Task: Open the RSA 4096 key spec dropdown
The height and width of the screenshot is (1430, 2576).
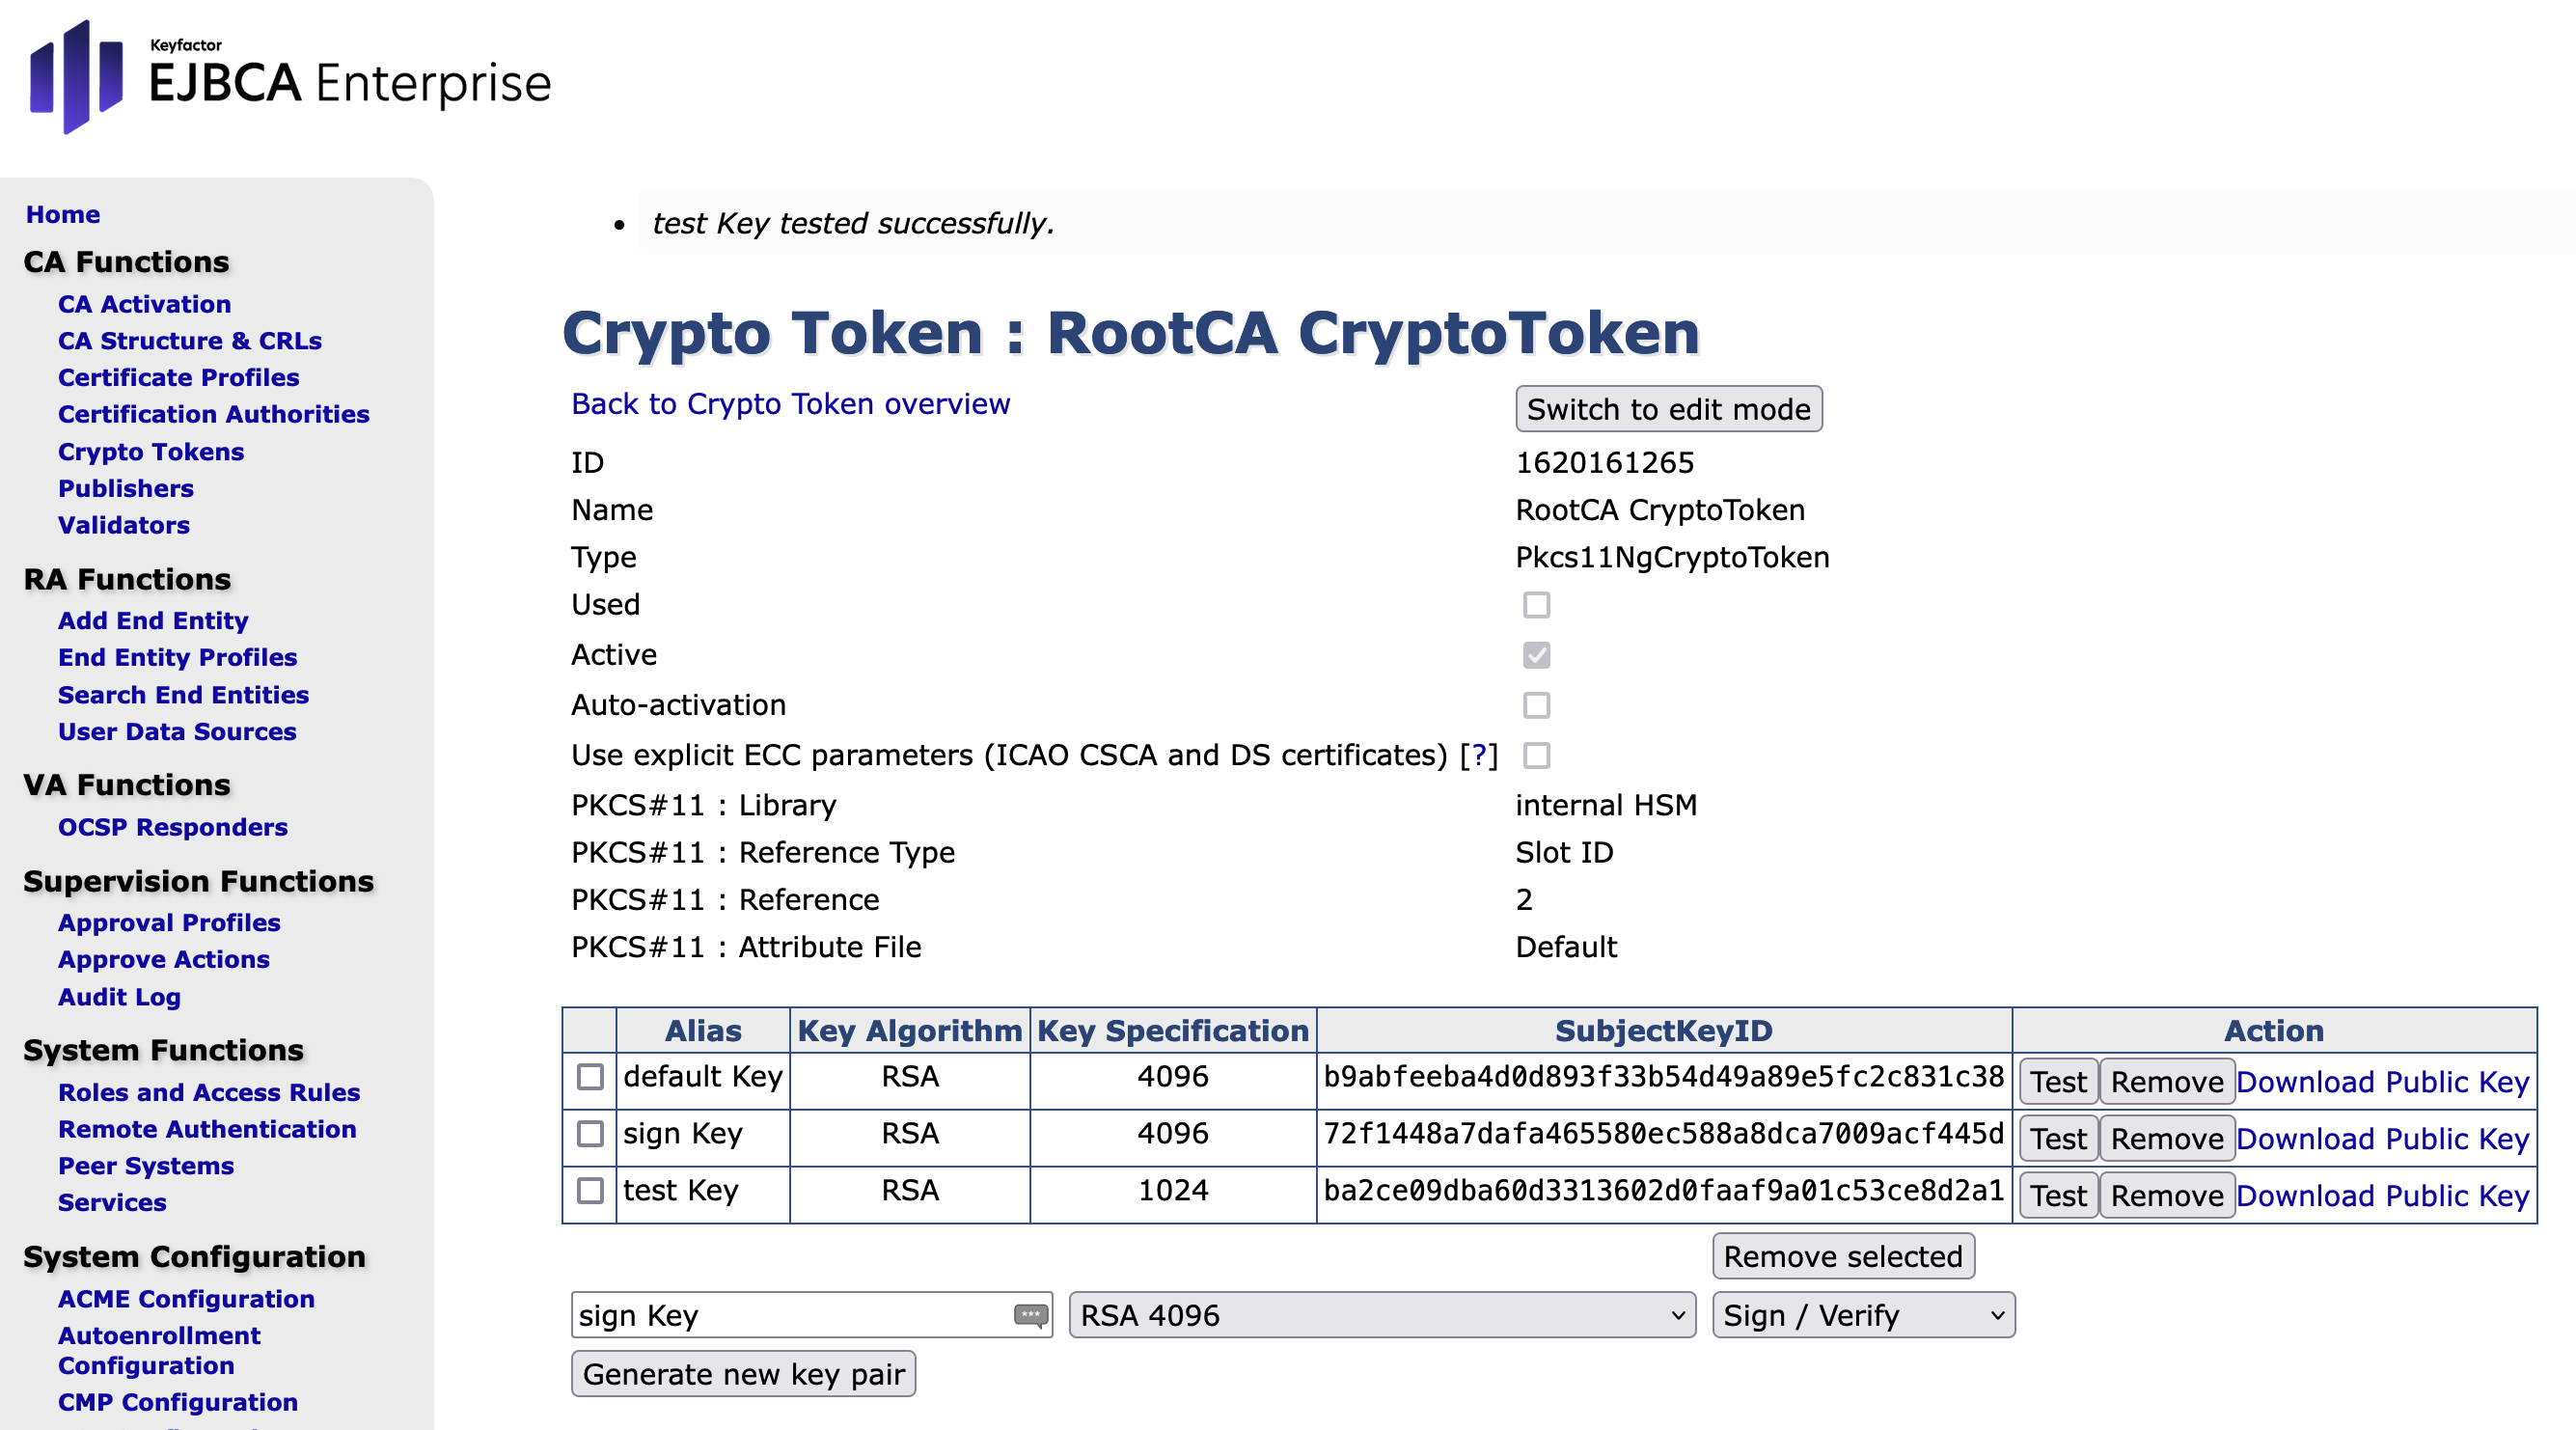Action: click(x=1382, y=1315)
